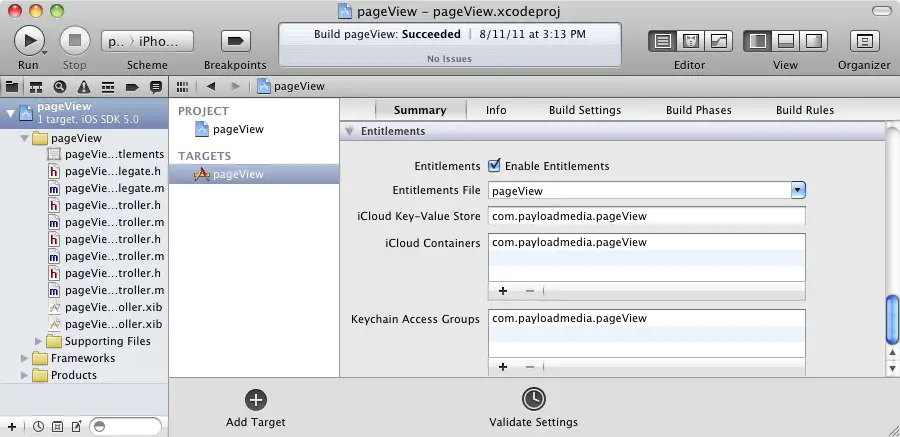900x437 pixels.
Task: Uncheck the Enable Entitlements checkbox
Action: 494,166
